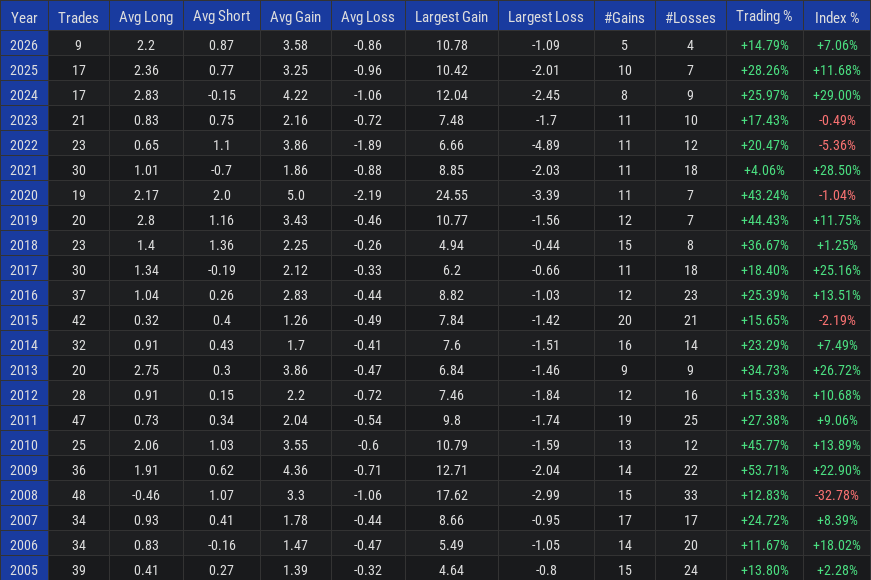Click the Year column header
Viewport: 871px width, 580px height.
coord(24,16)
